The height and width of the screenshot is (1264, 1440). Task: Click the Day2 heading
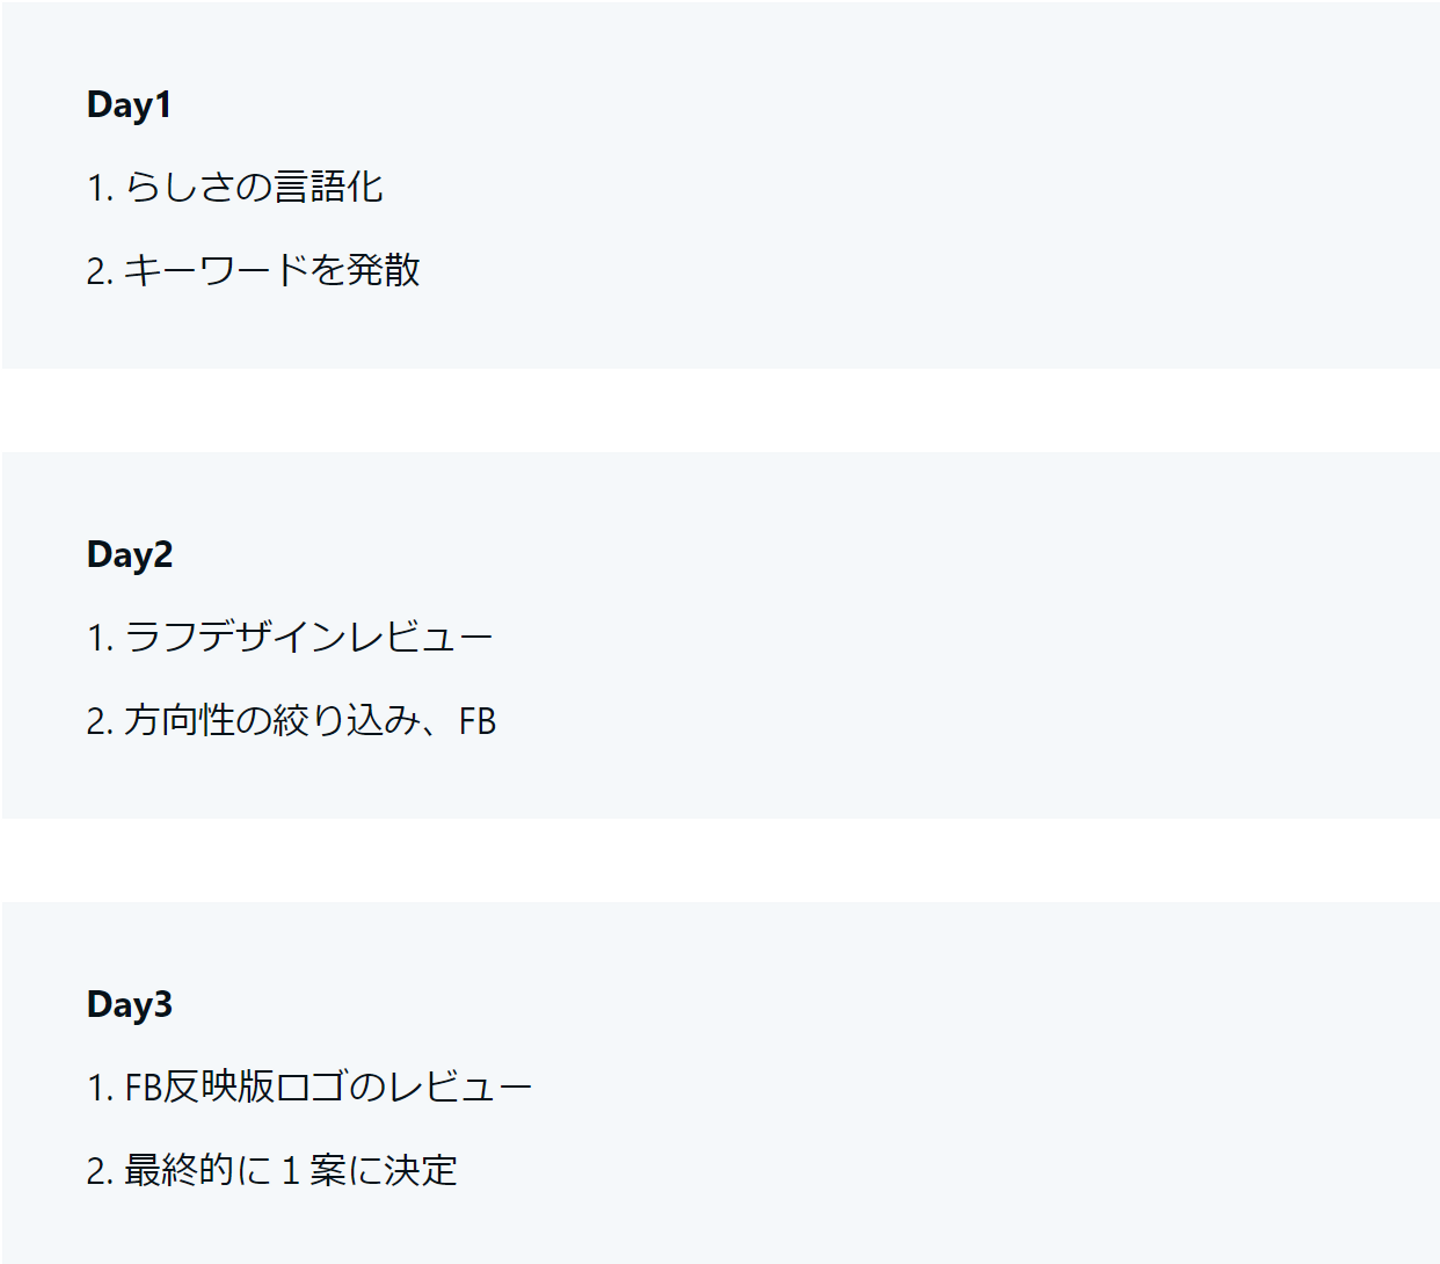coord(129,555)
